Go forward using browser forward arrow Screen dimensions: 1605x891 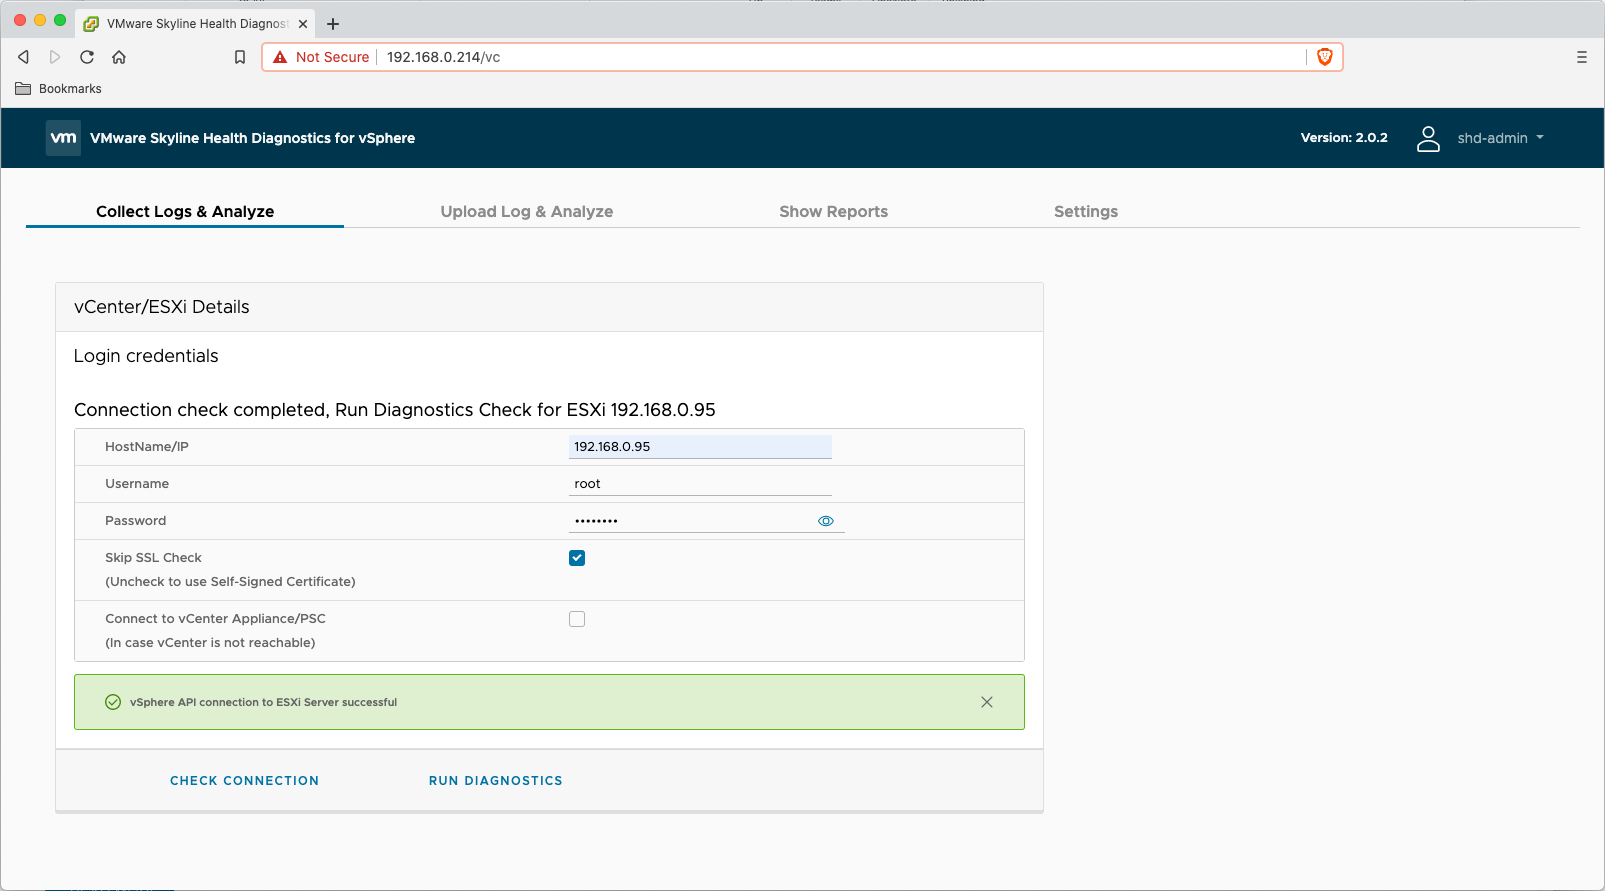pos(55,57)
